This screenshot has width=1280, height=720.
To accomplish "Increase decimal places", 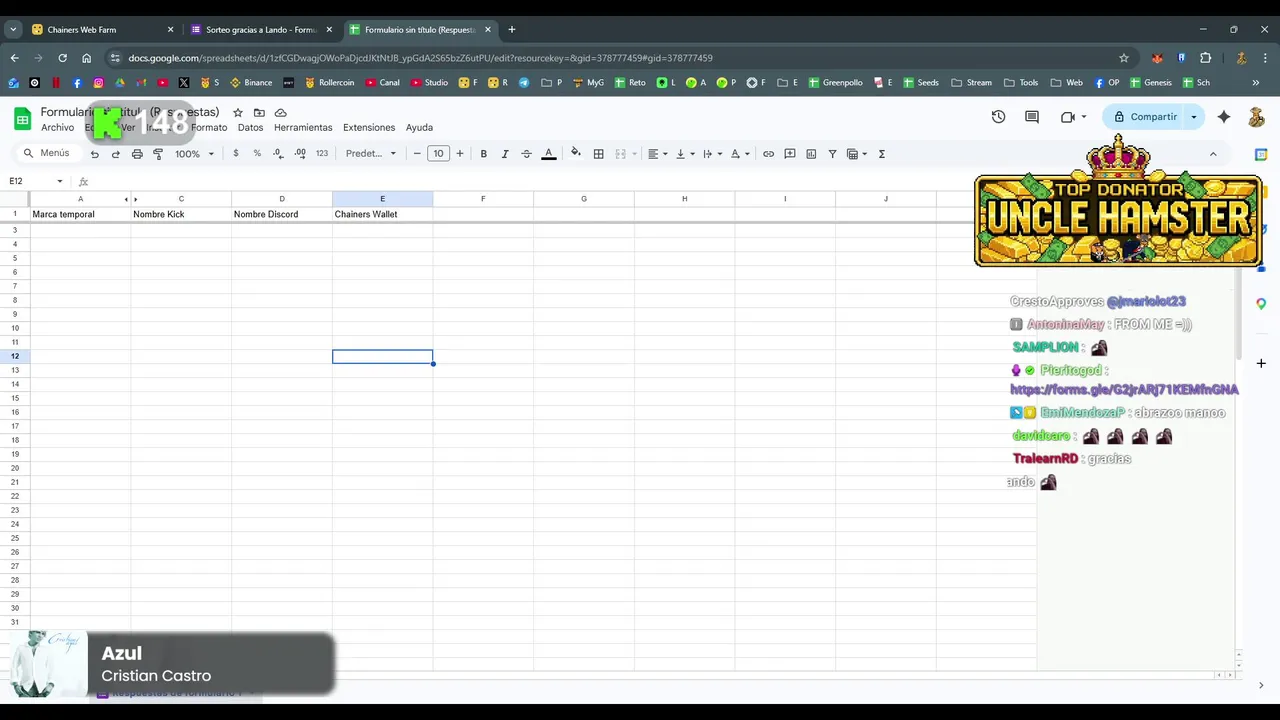I will click(x=300, y=154).
